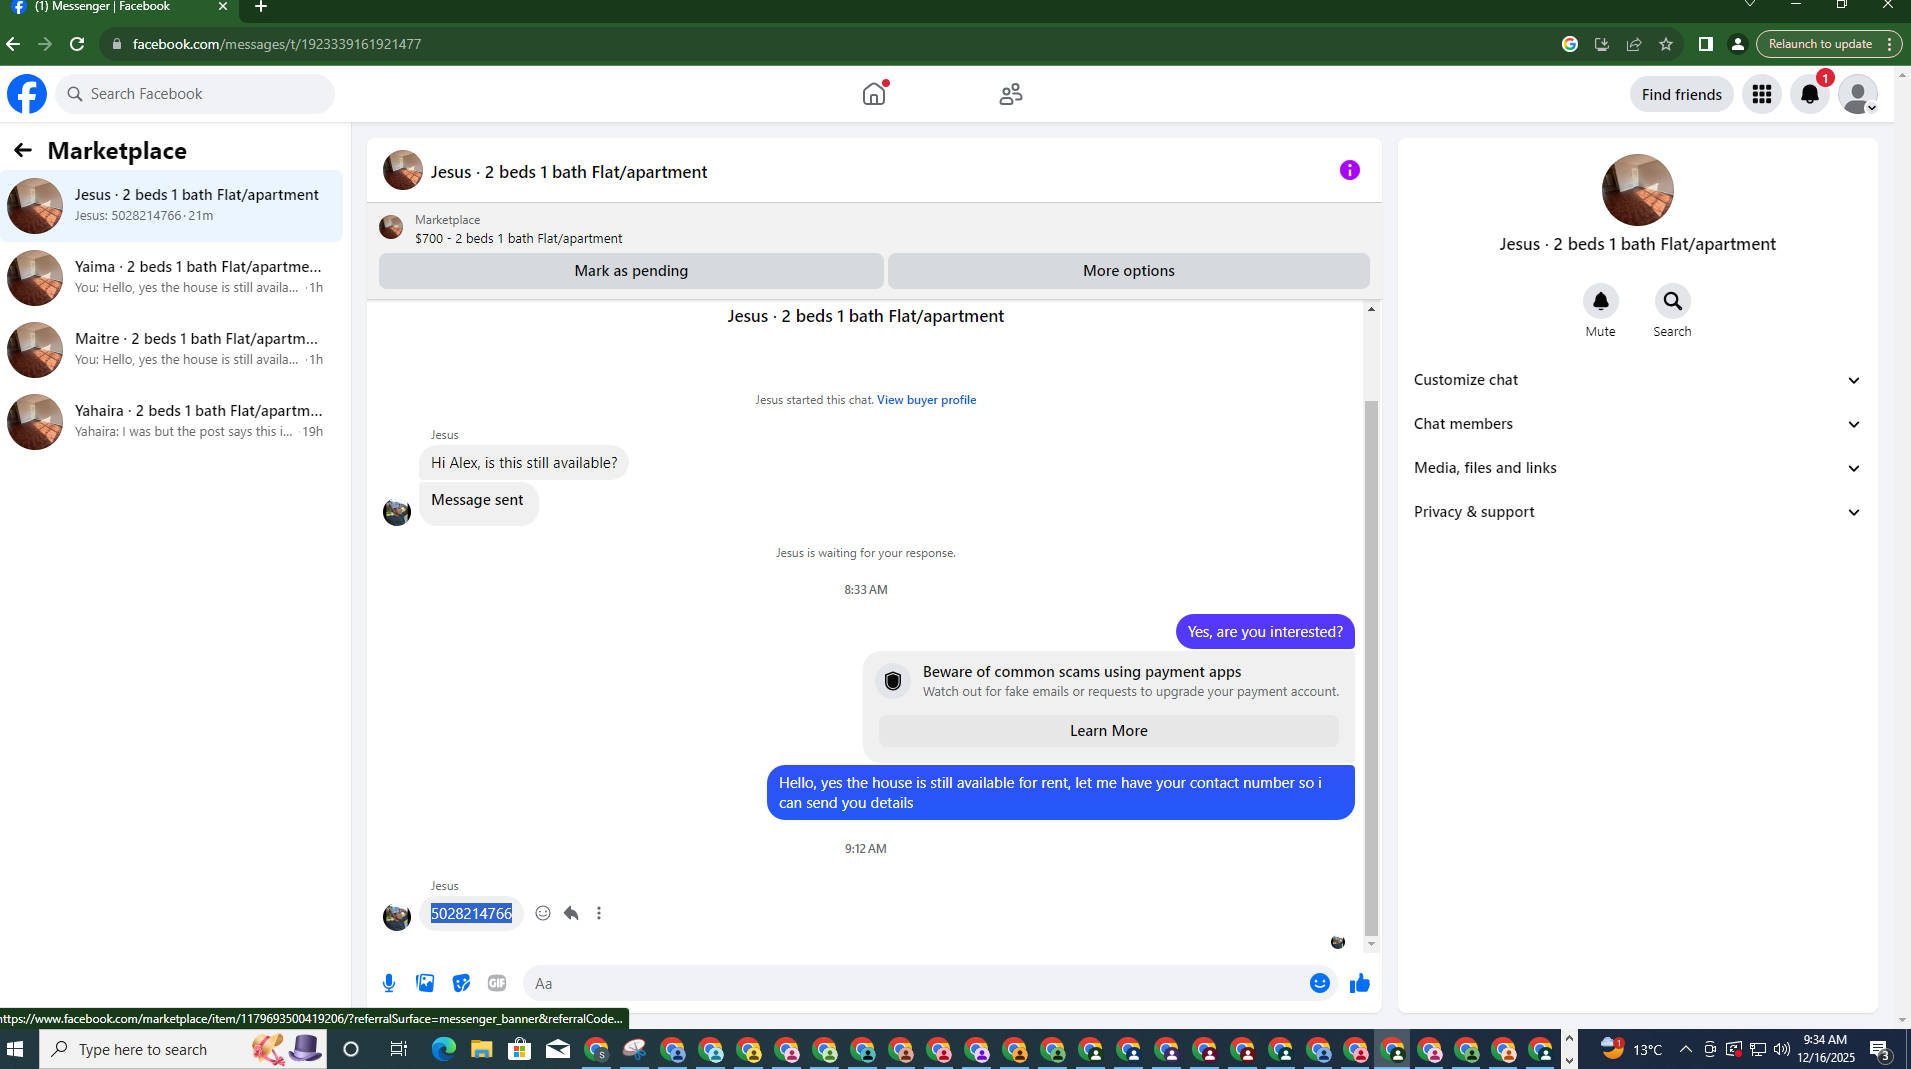Open the Facebook menu grid icon
1911x1069 pixels.
[x=1762, y=94]
